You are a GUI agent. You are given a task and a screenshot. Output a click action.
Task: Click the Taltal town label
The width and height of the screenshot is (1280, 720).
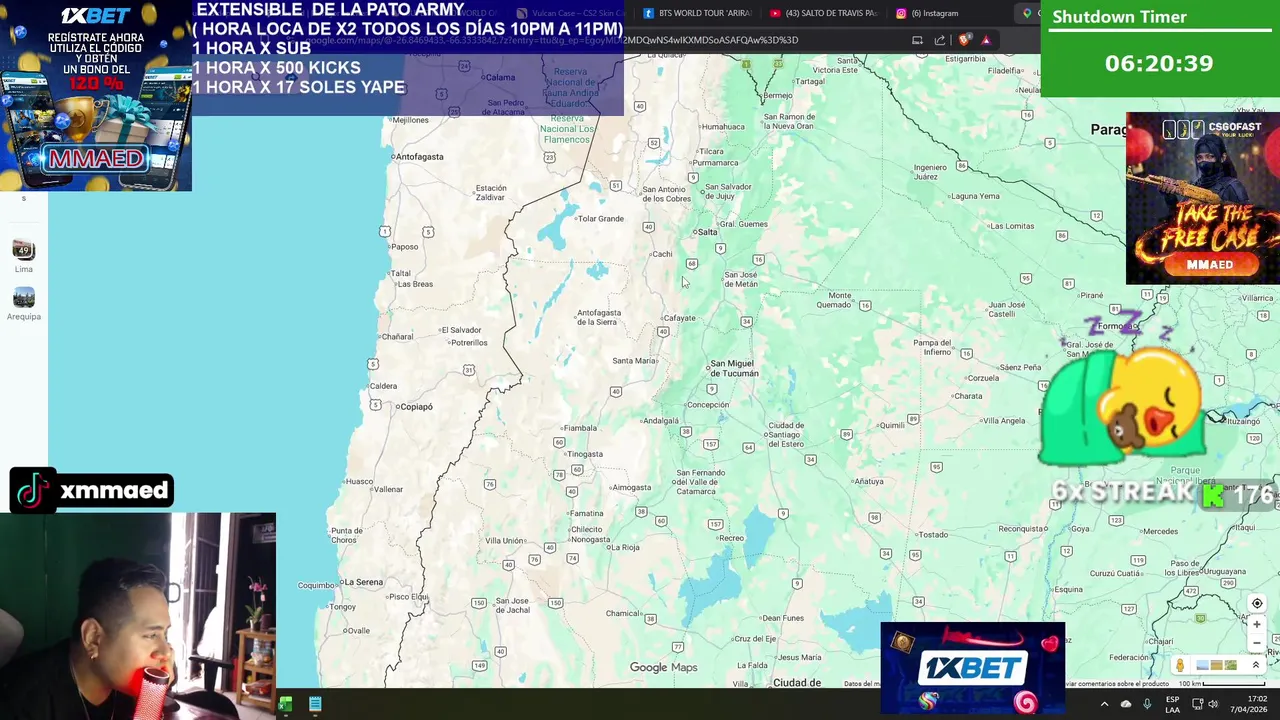[x=401, y=273]
